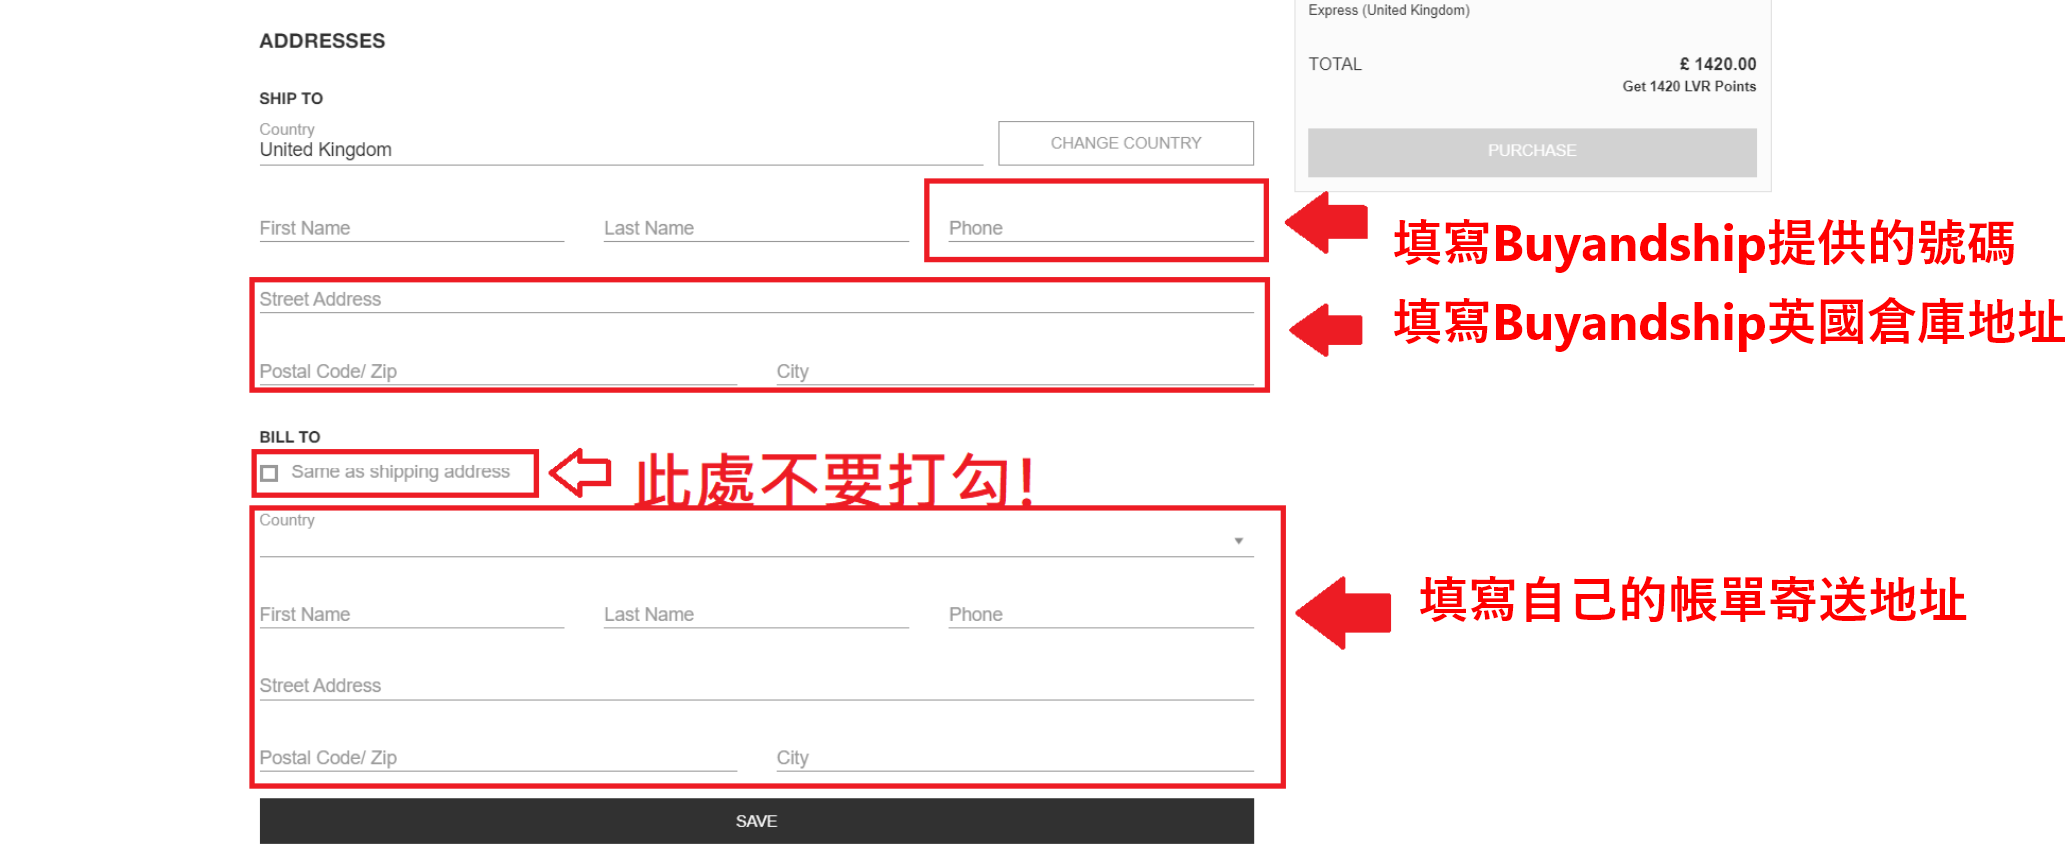Click the red arrow pointing at billing section
2067x864 pixels.
point(1345,612)
